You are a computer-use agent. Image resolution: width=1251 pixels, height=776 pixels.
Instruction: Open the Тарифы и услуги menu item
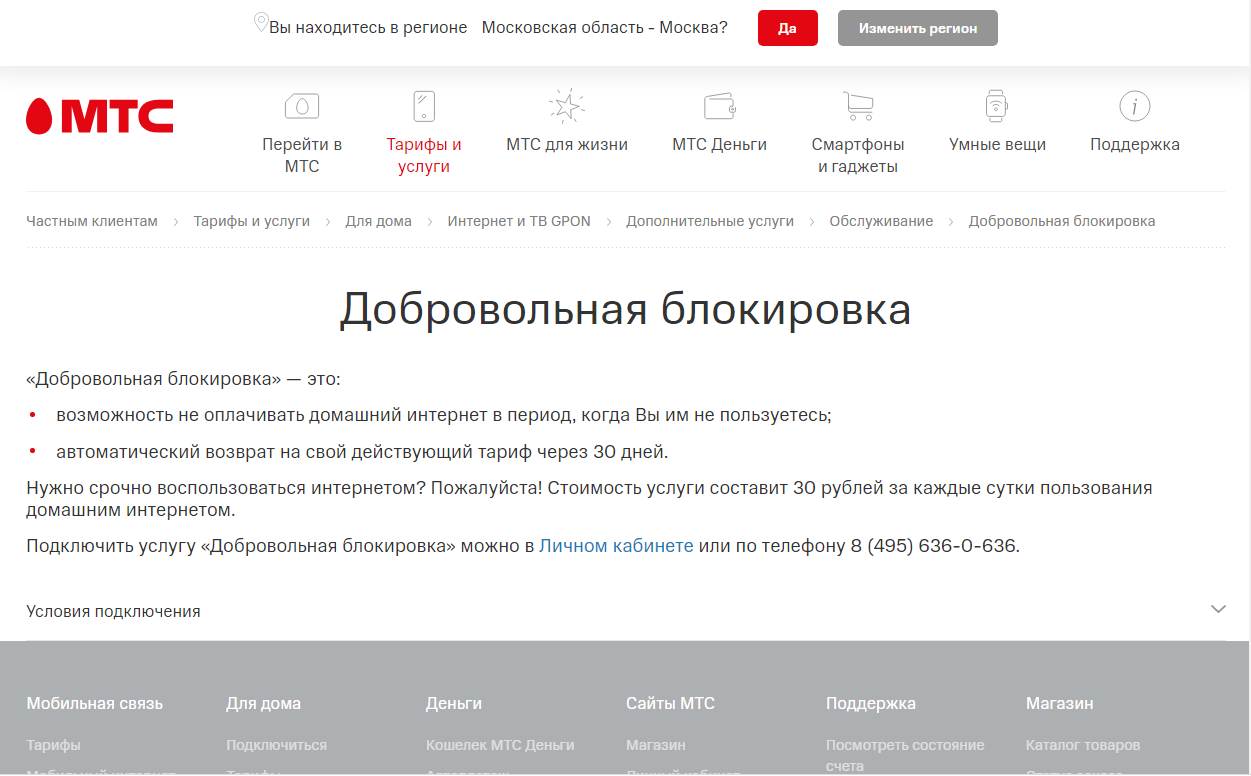[424, 155]
